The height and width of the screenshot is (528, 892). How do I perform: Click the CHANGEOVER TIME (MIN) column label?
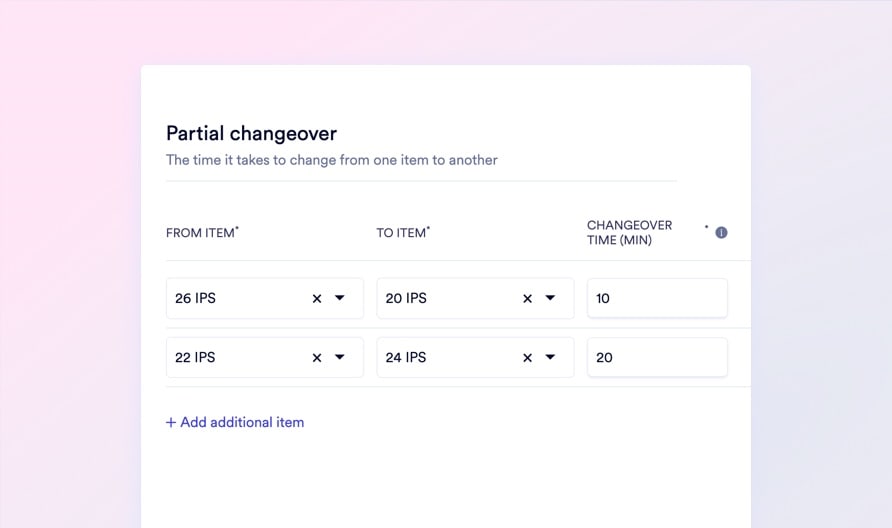629,233
